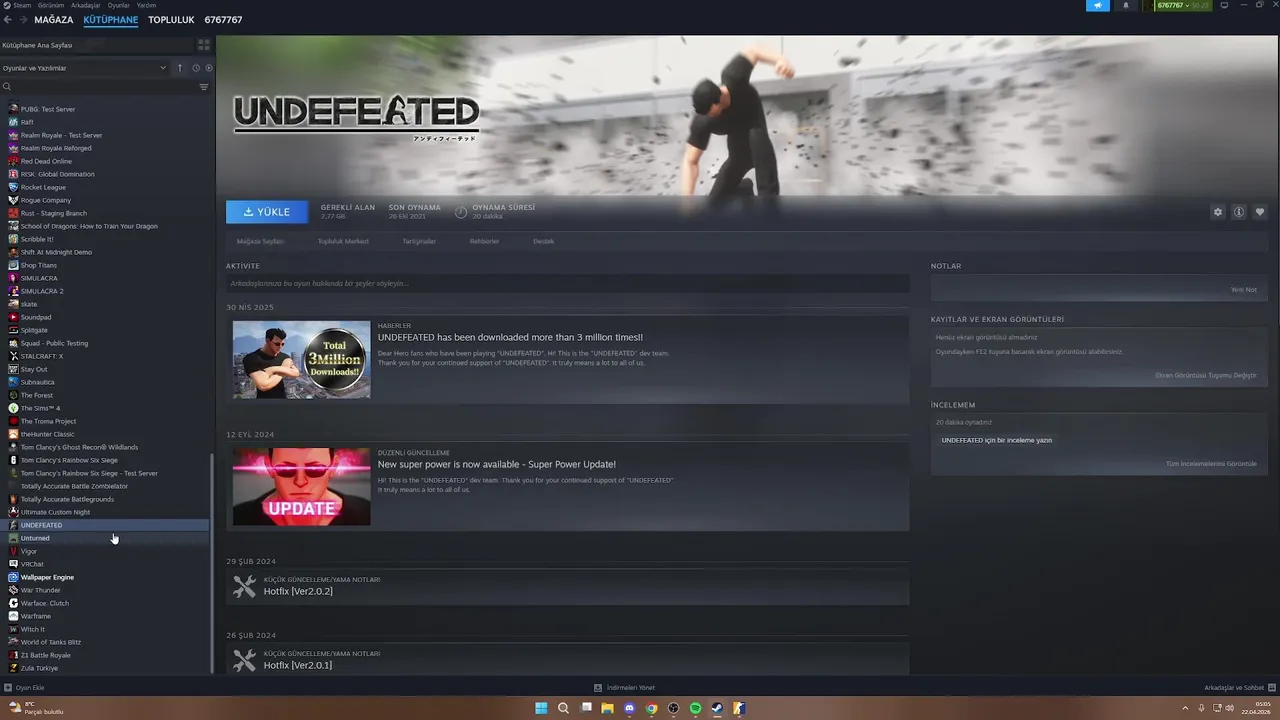Open the Super Power UPDATE thumbnail
Image resolution: width=1280 pixels, height=720 pixels.
tap(301, 486)
